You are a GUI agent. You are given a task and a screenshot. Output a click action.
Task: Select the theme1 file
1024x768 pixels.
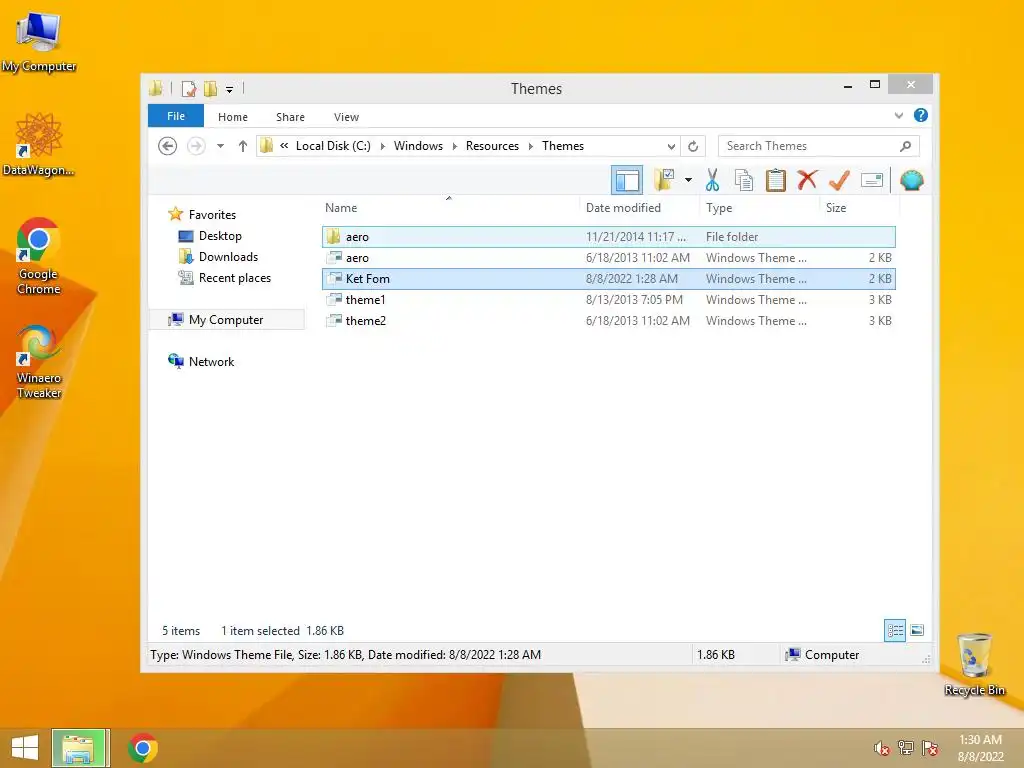pyautogui.click(x=609, y=300)
